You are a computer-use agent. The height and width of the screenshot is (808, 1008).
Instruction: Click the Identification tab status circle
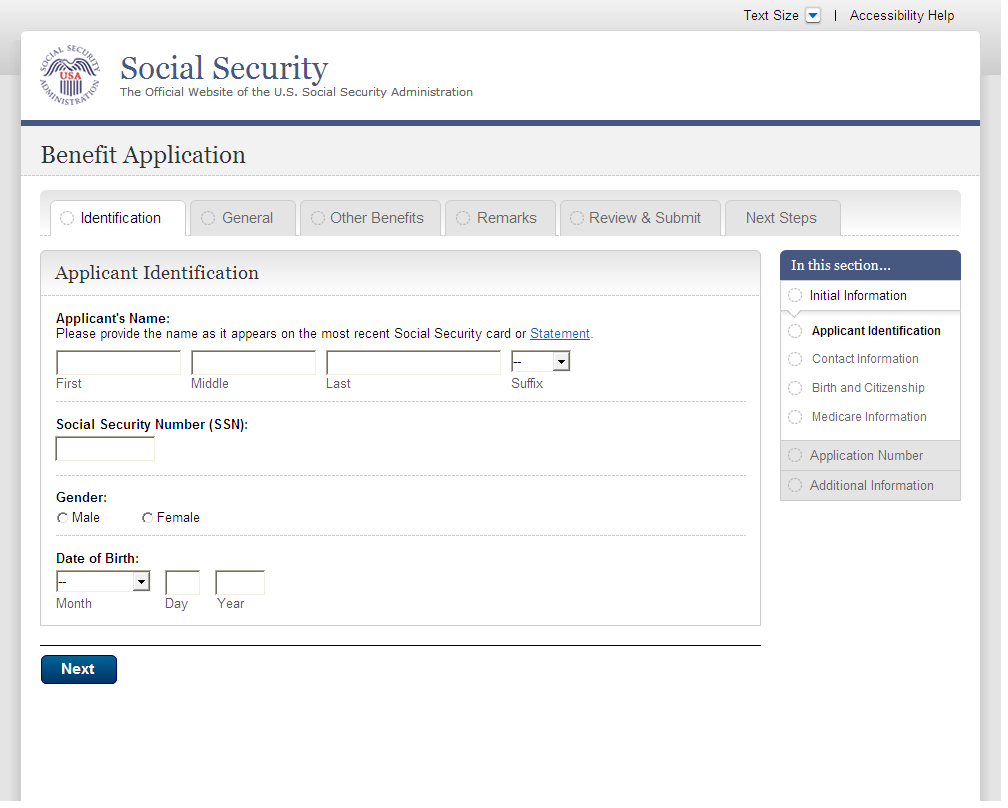(x=67, y=218)
